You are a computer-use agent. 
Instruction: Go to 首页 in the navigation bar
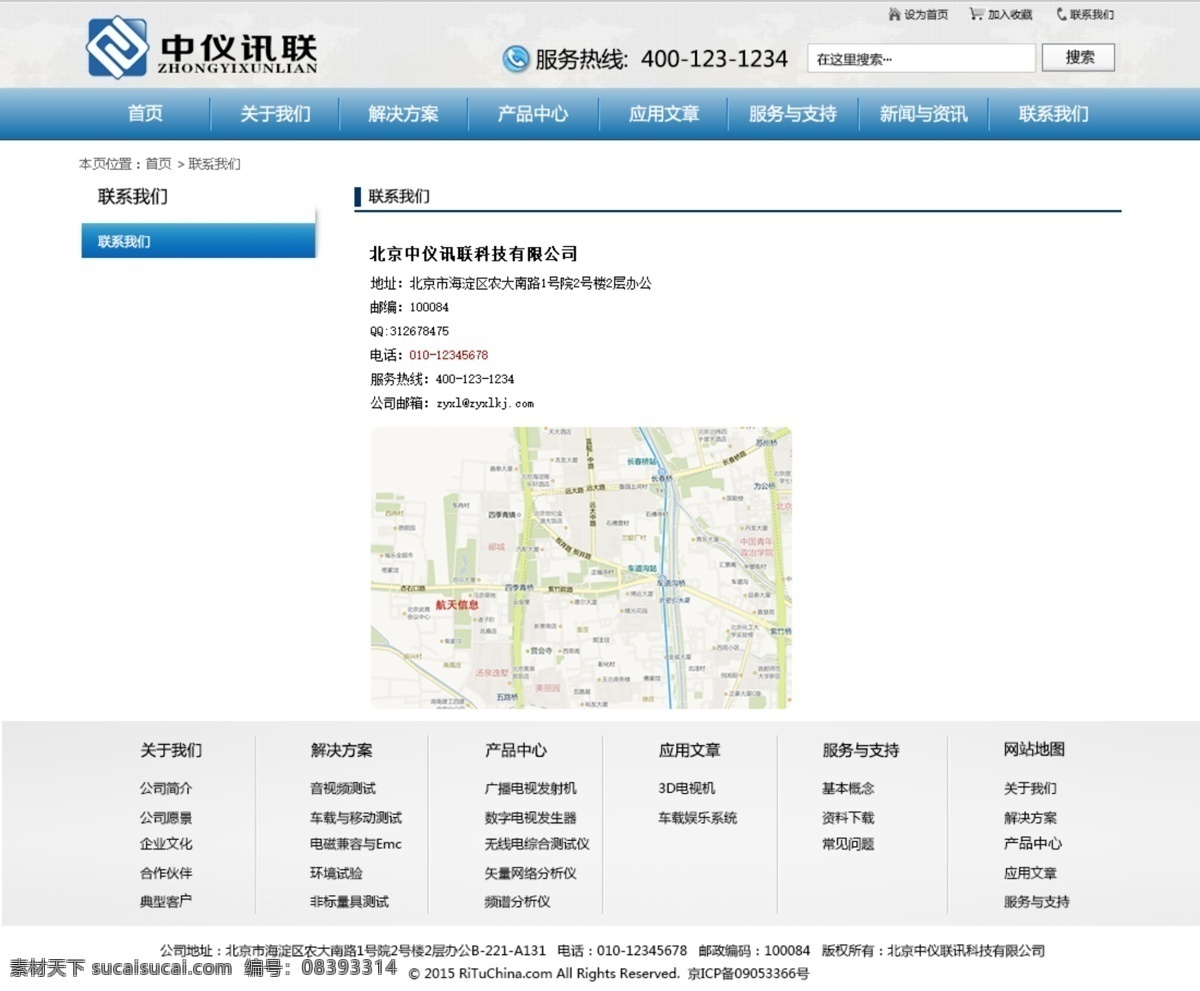pos(145,114)
